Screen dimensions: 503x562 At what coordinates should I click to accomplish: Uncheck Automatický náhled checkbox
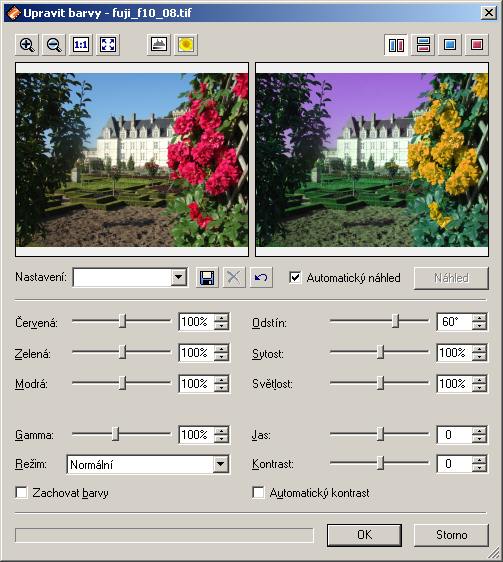[x=295, y=277]
